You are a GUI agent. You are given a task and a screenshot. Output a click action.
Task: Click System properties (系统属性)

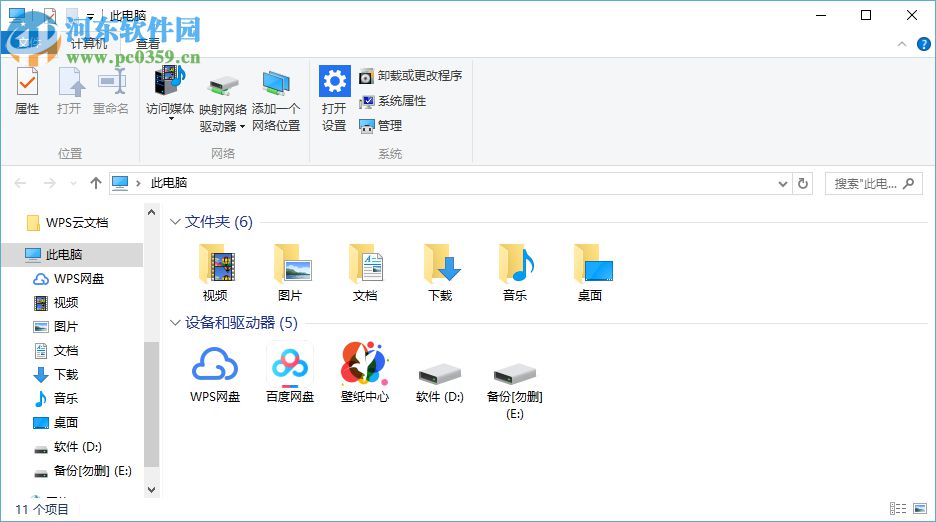pos(393,101)
